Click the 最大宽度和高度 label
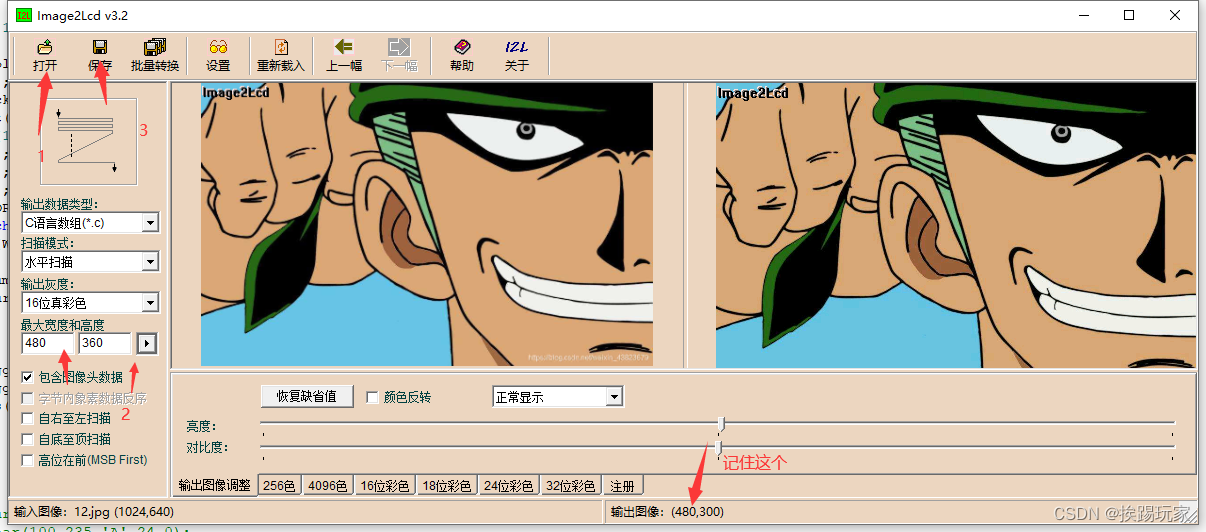The width and height of the screenshot is (1206, 532). pos(62,325)
